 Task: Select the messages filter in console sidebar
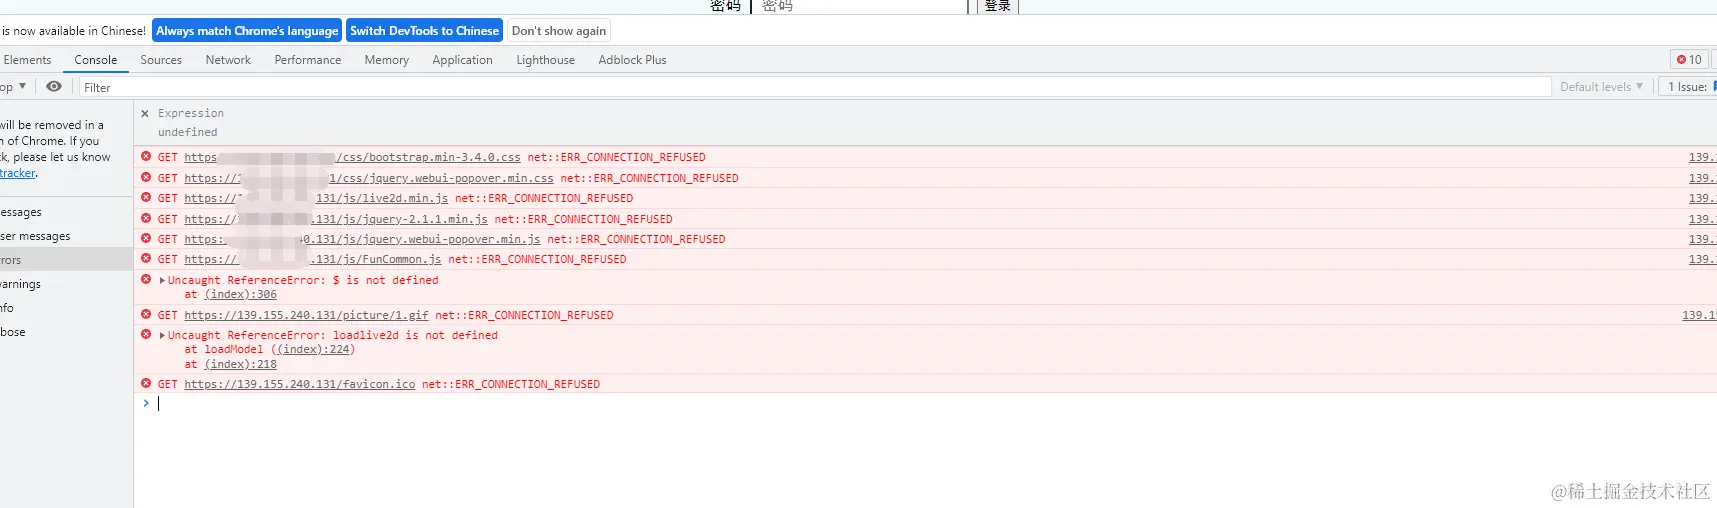tap(66, 212)
